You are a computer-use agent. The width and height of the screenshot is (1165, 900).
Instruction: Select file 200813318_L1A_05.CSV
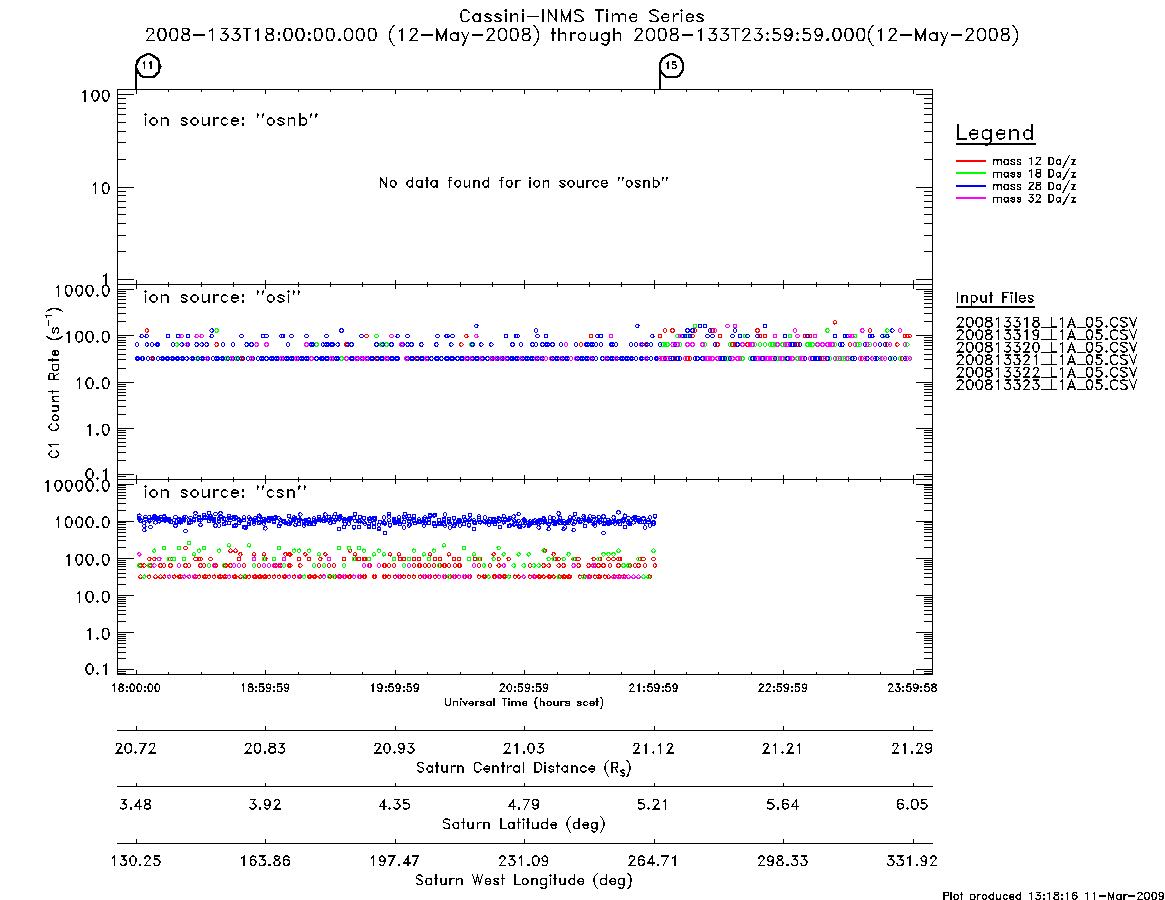coord(1046,323)
